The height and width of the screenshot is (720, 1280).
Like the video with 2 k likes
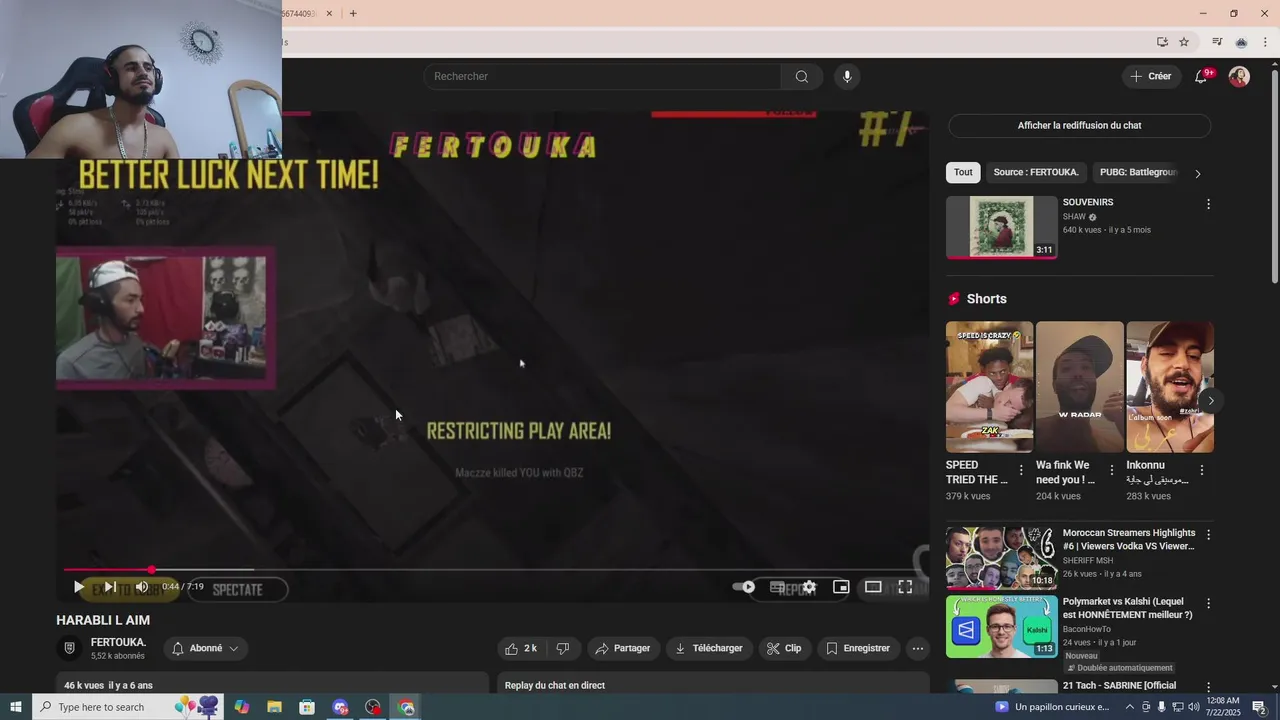click(x=521, y=648)
